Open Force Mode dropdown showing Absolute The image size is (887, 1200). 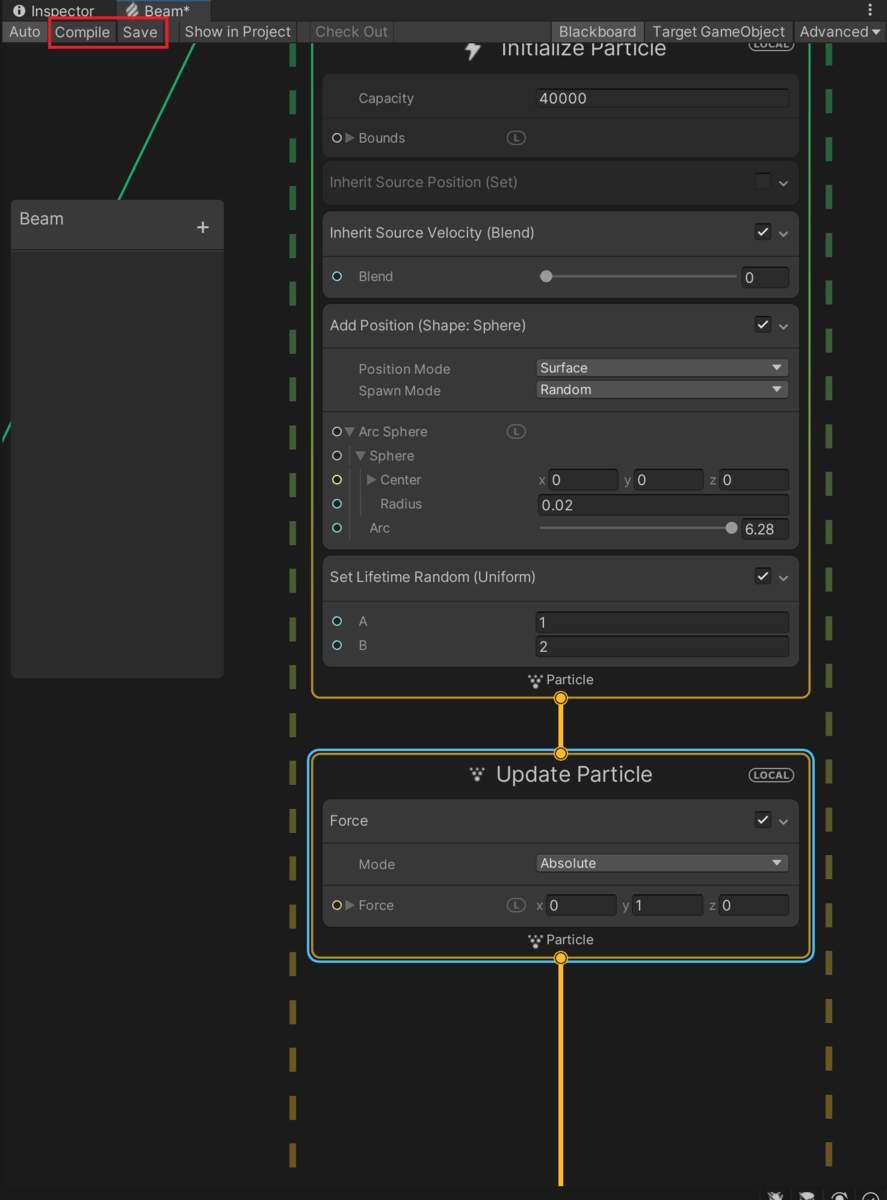[x=662, y=863]
